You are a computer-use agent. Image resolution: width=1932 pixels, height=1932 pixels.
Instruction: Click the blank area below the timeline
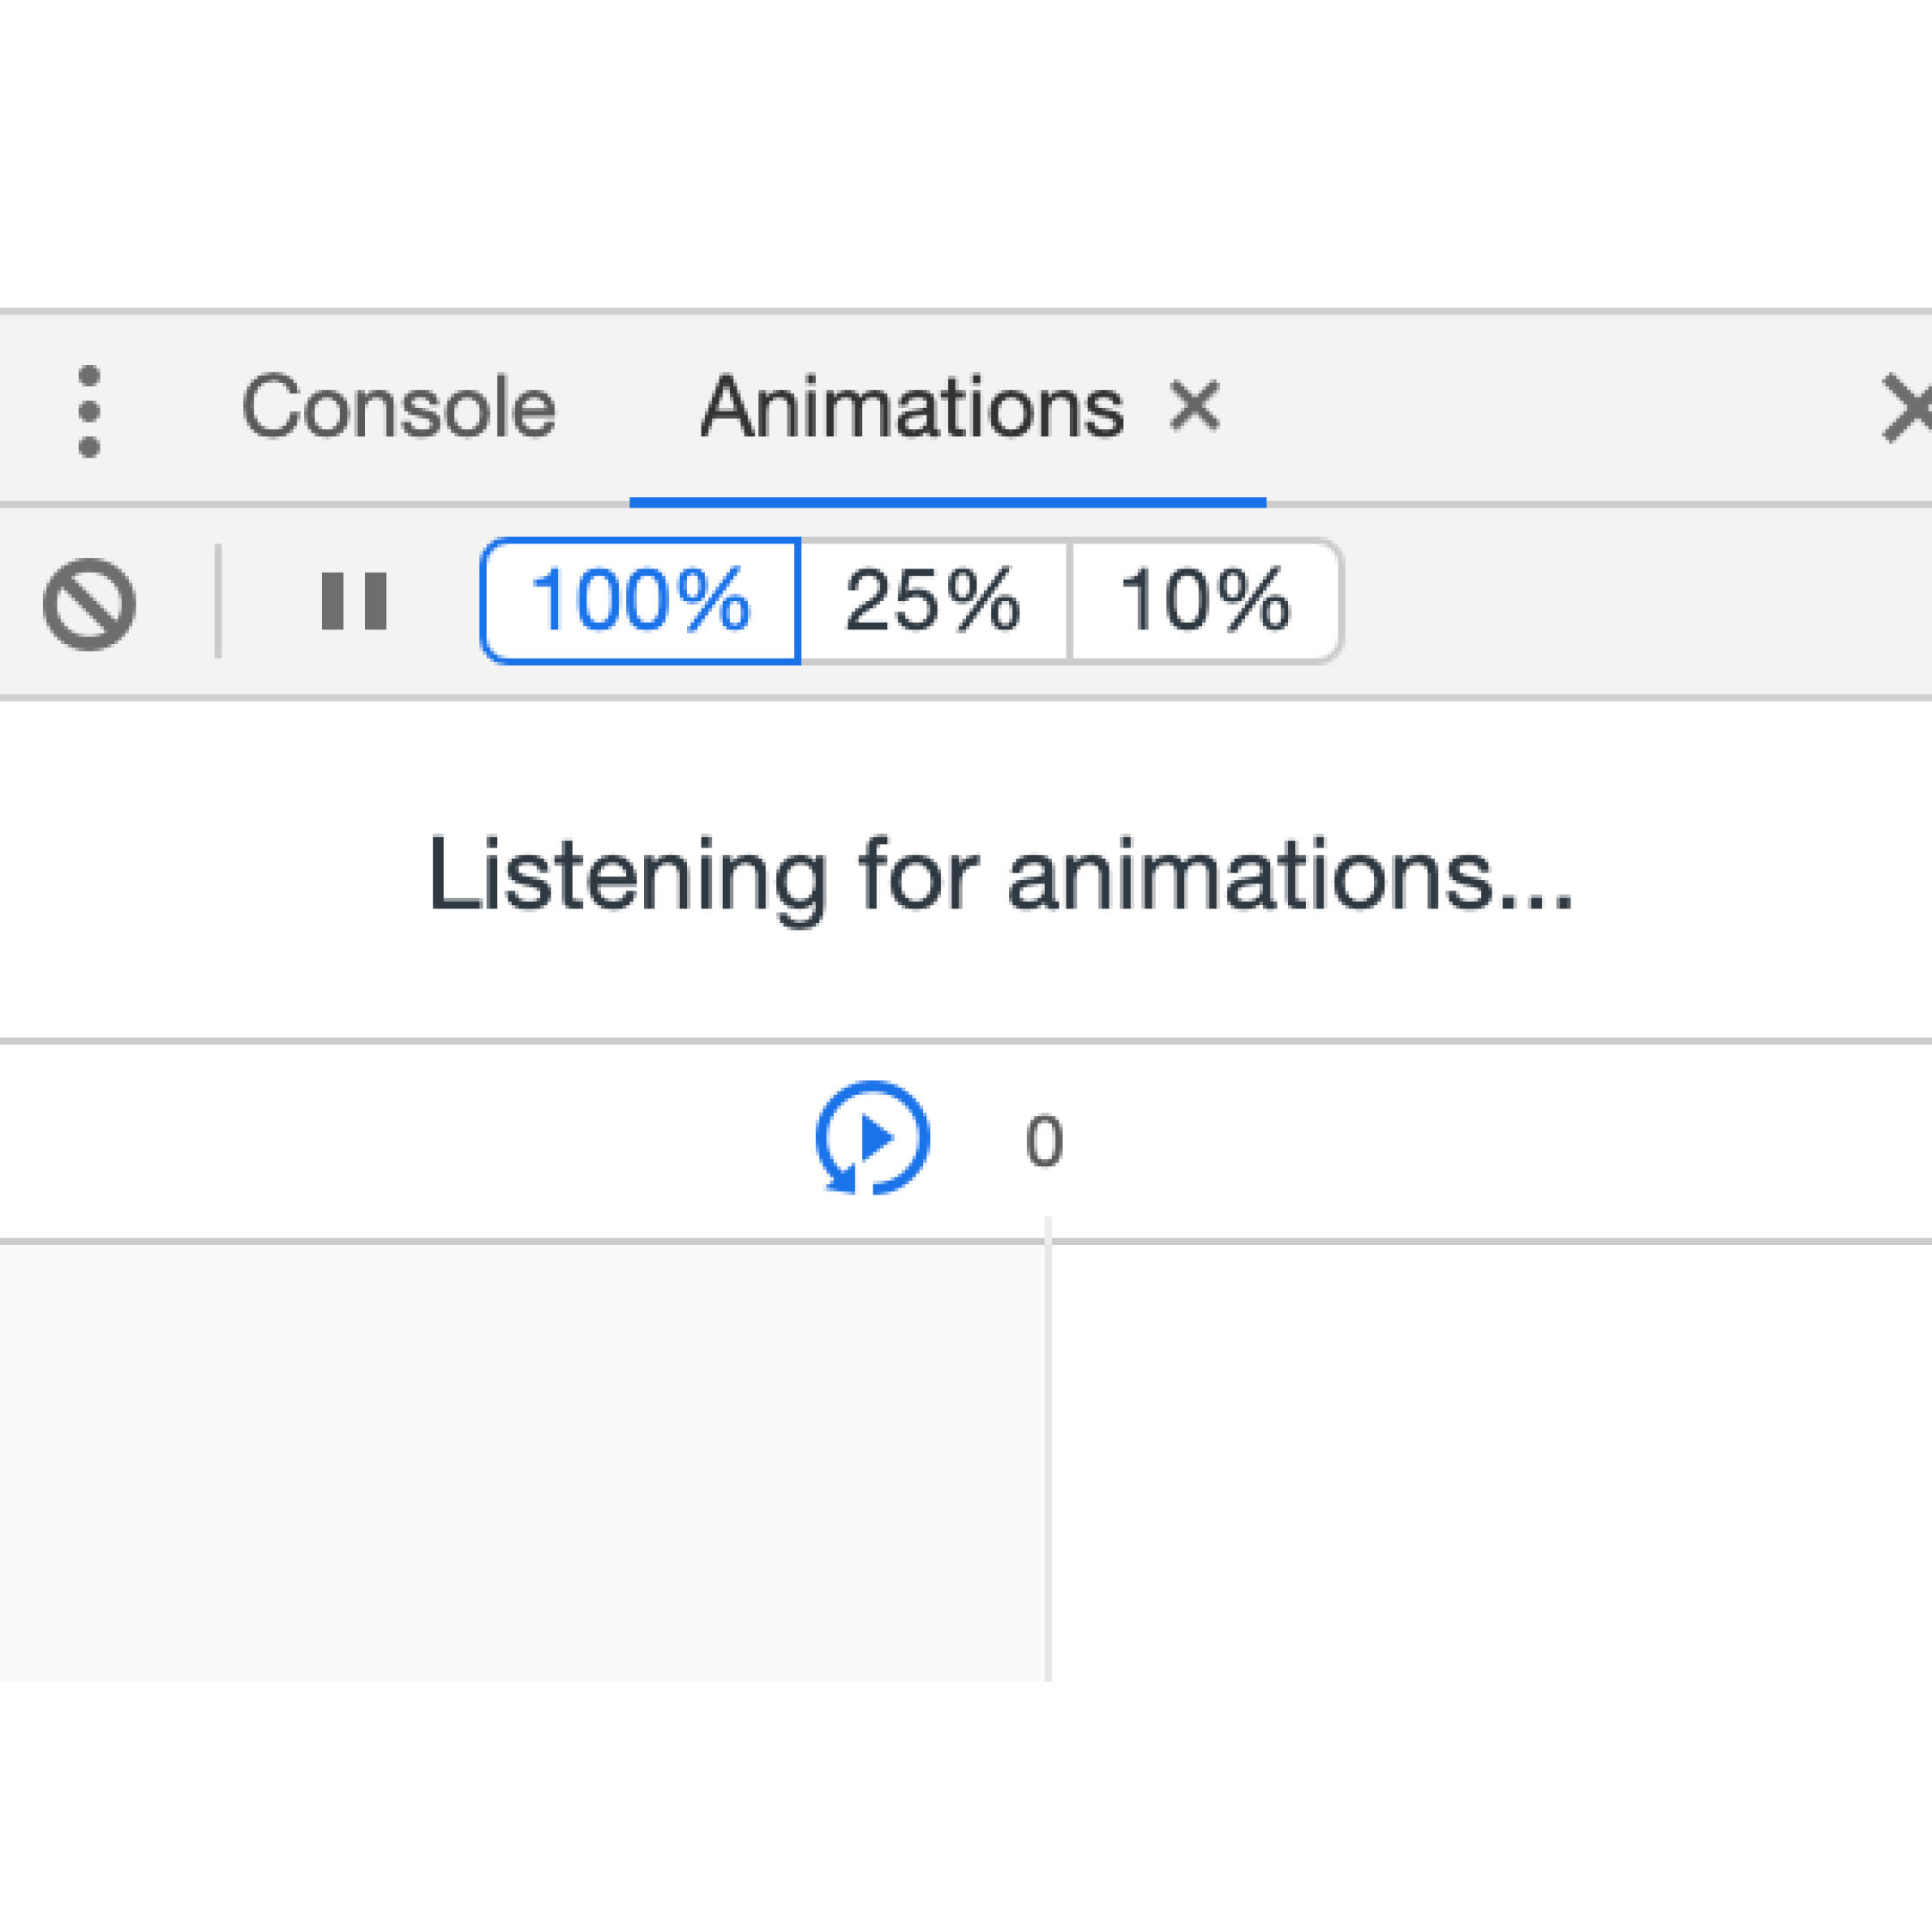[966, 1806]
